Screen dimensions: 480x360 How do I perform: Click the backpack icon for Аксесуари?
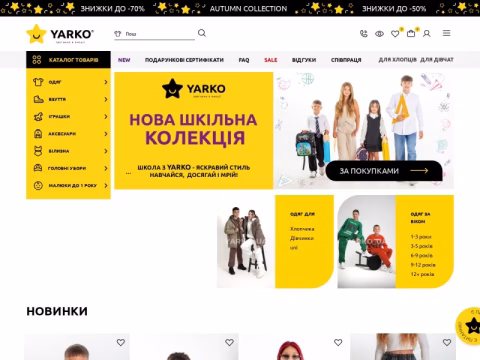click(x=38, y=134)
